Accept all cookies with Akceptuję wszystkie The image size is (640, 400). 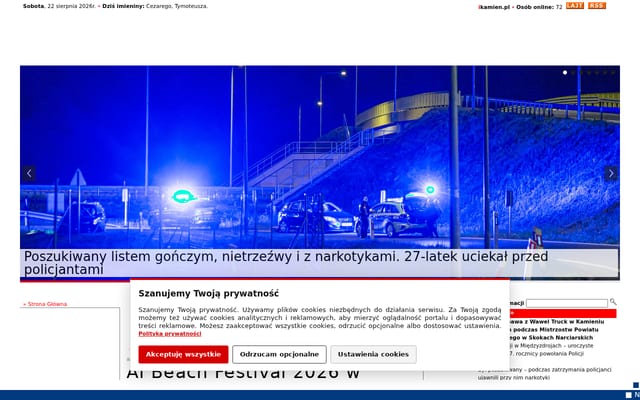[x=183, y=354]
